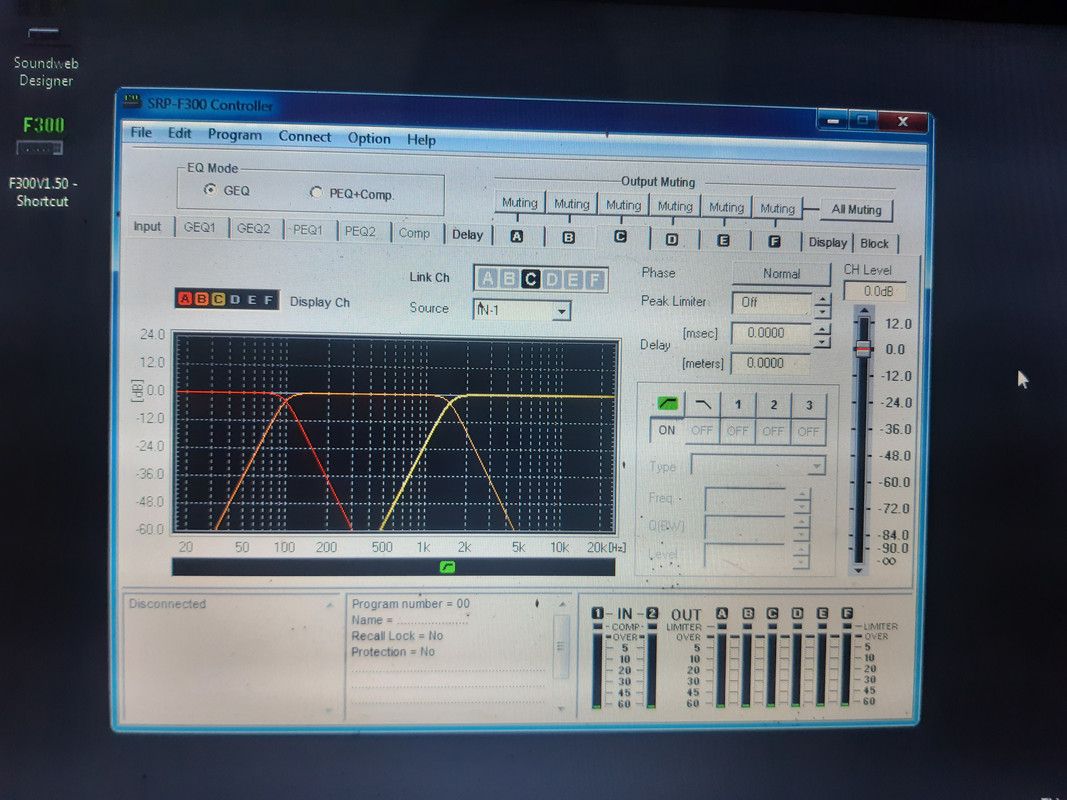Viewport: 1067px width, 800px height.
Task: Click the CH Level fader handle
Action: [x=864, y=349]
